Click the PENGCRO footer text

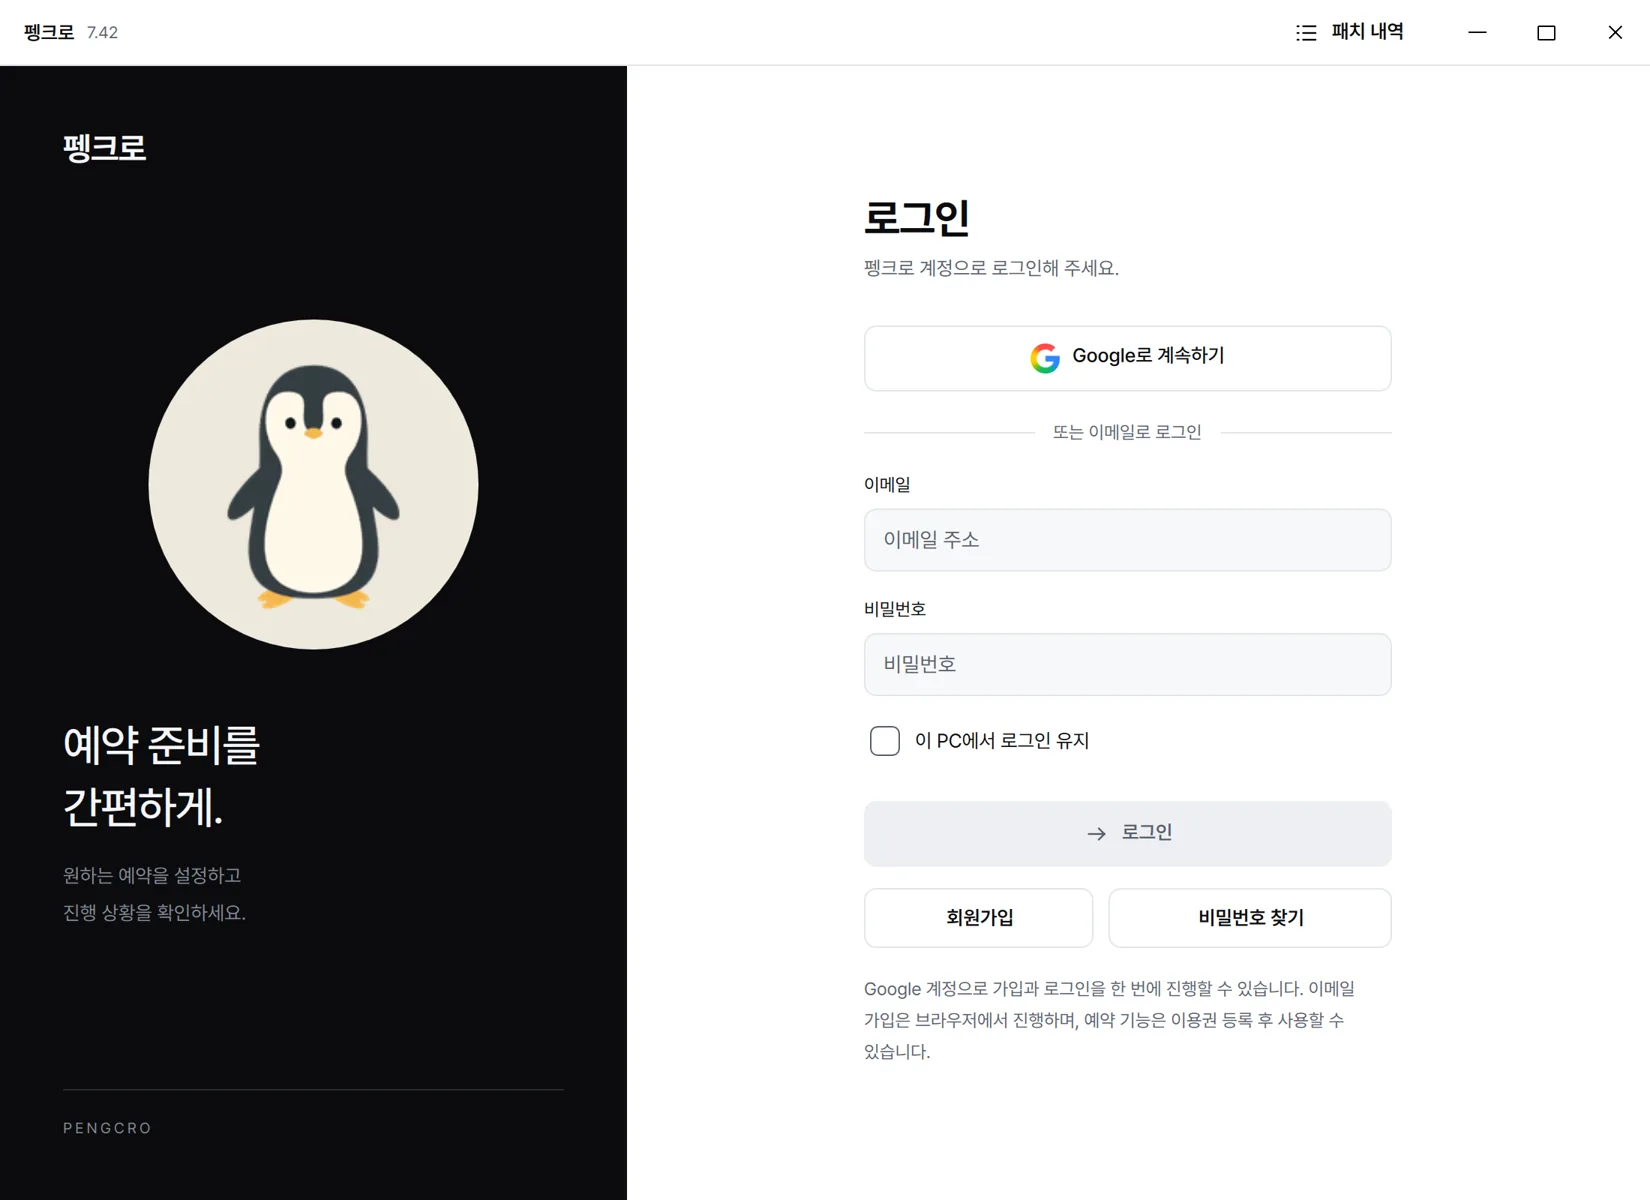(107, 1128)
